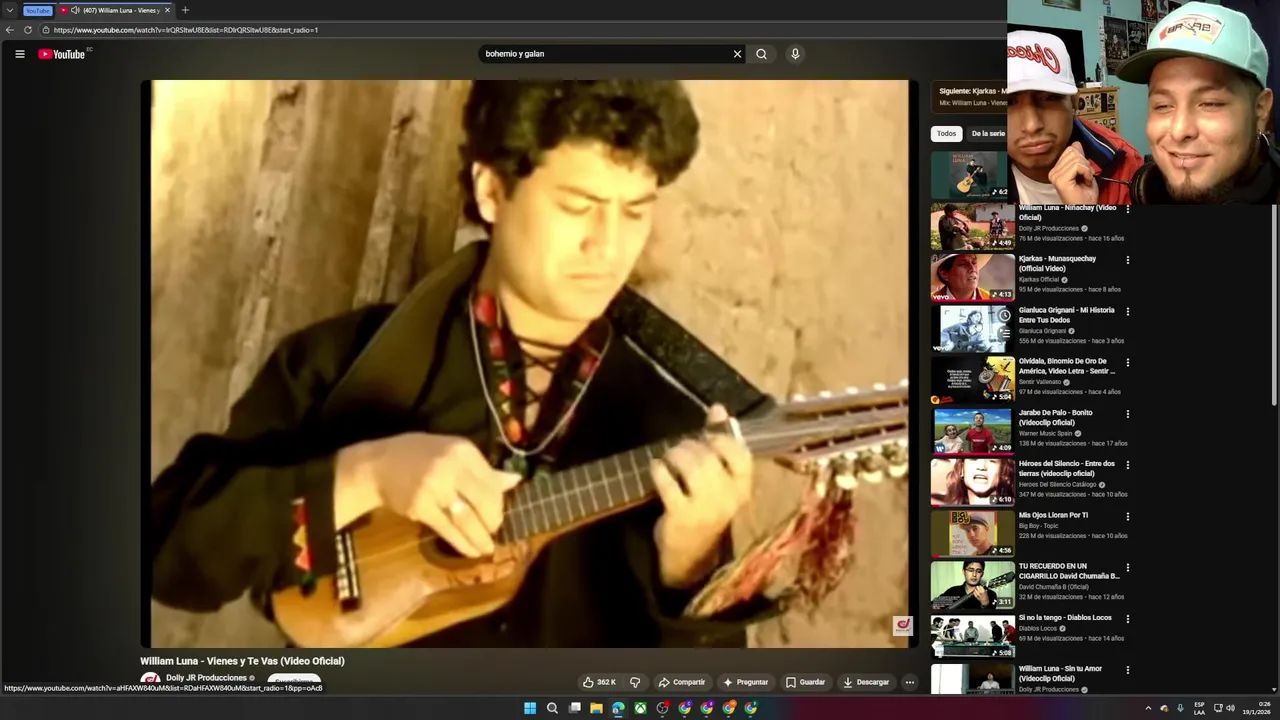Run the search with the magnifier button
This screenshot has width=1280, height=720.
(x=761, y=54)
